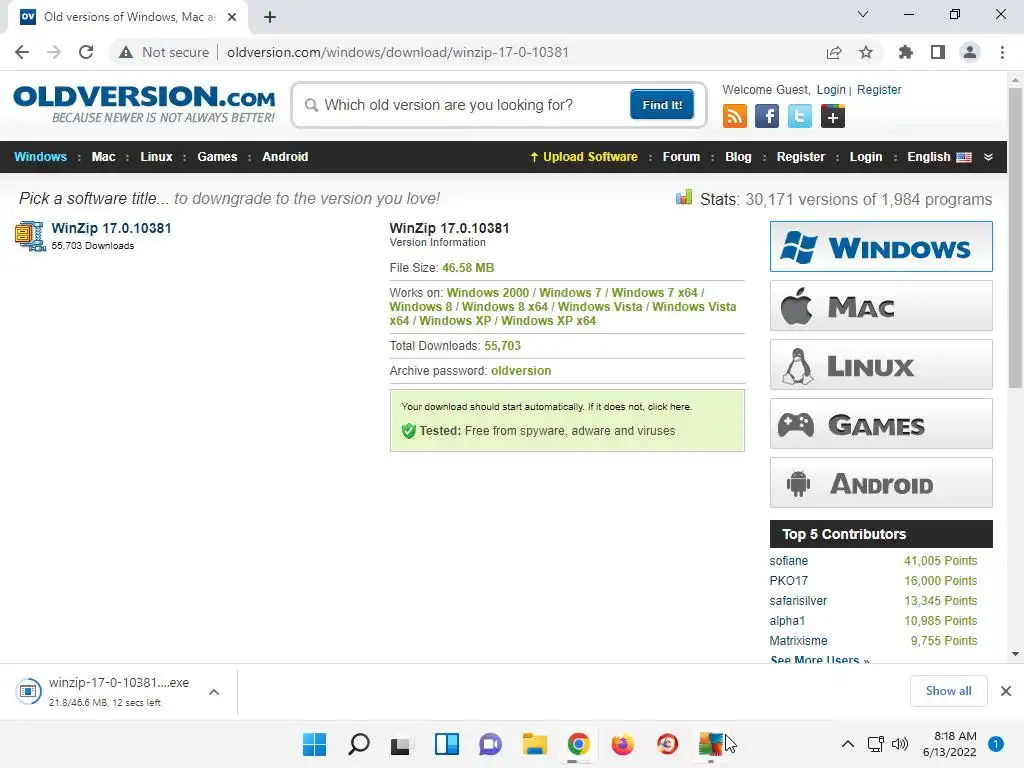Click the Not secure warning icon
The height and width of the screenshot is (768, 1024).
pyautogui.click(x=126, y=52)
